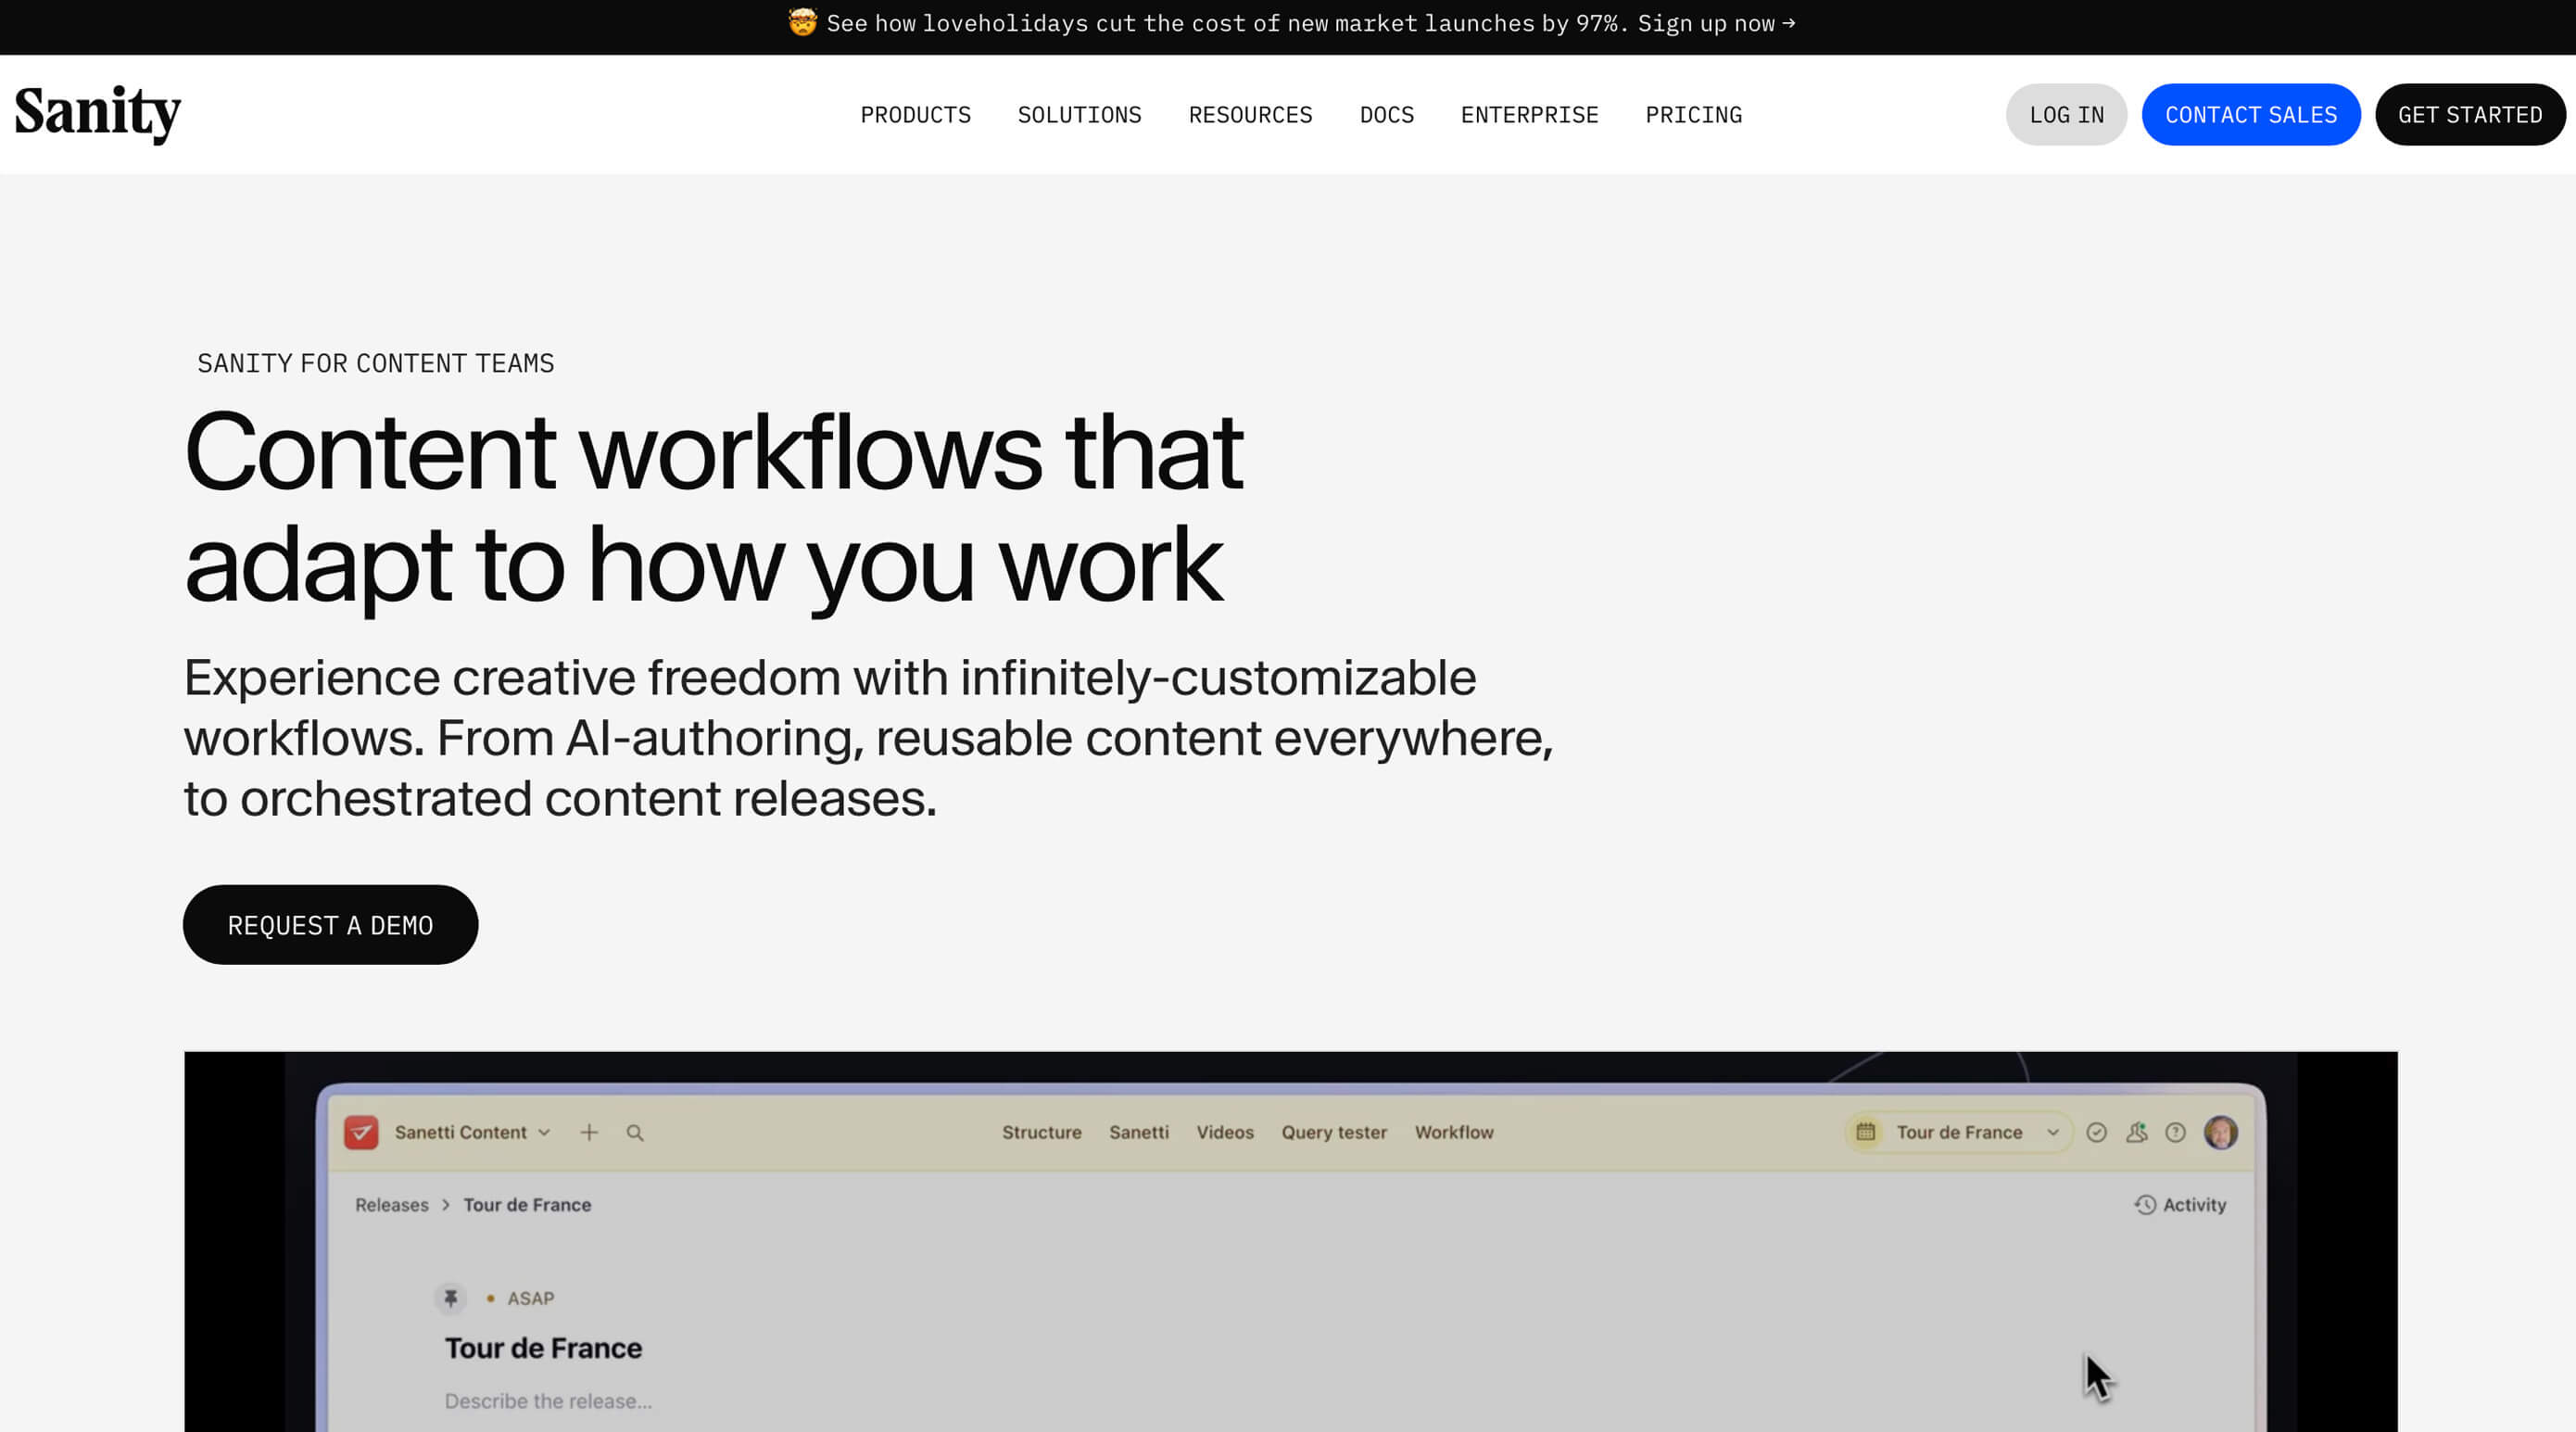The width and height of the screenshot is (2576, 1432).
Task: Click the Request a Demo button
Action: (330, 925)
